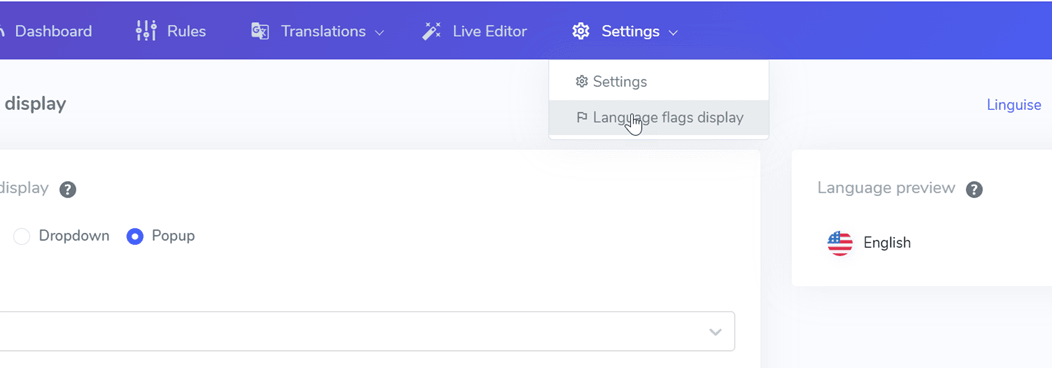Click the US flag in preview
1052x368 pixels.
[x=840, y=243]
